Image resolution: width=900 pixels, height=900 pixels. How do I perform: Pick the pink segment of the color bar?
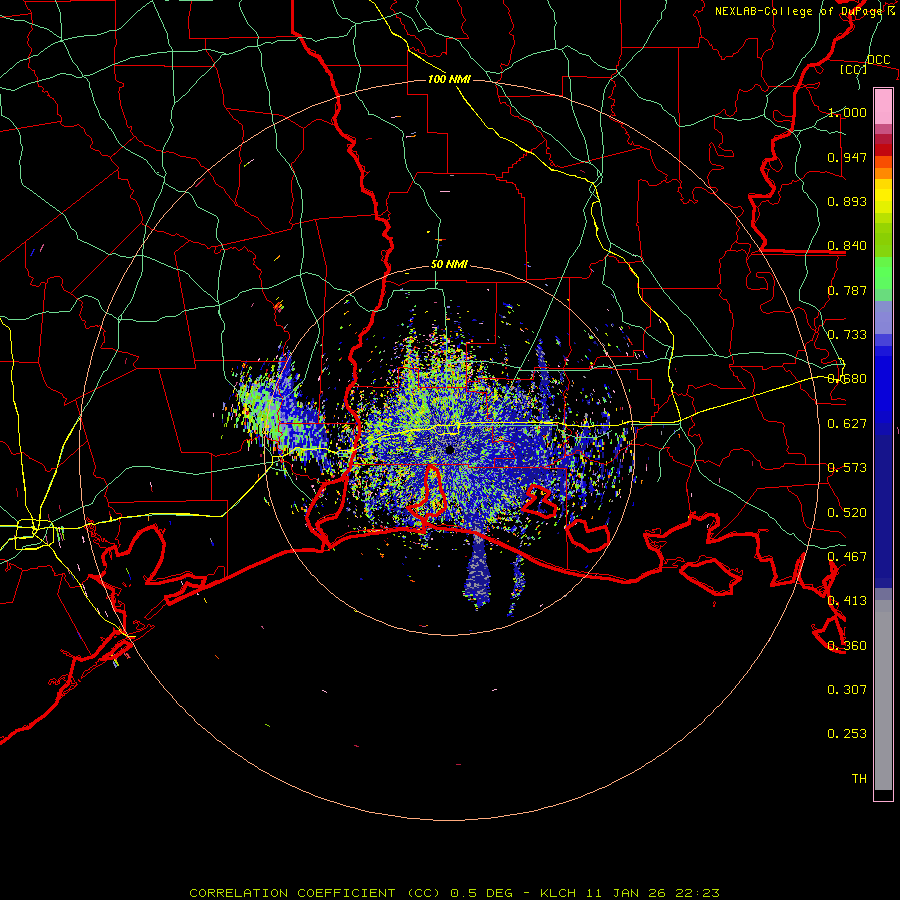(883, 107)
